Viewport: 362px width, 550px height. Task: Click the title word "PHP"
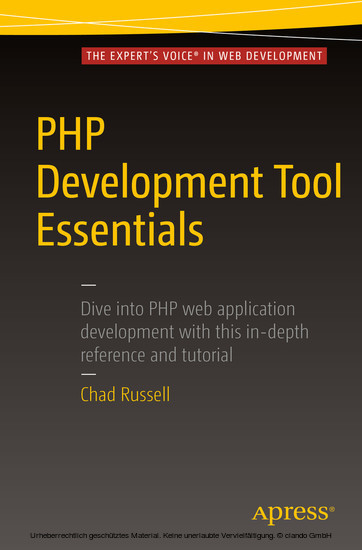71,134
